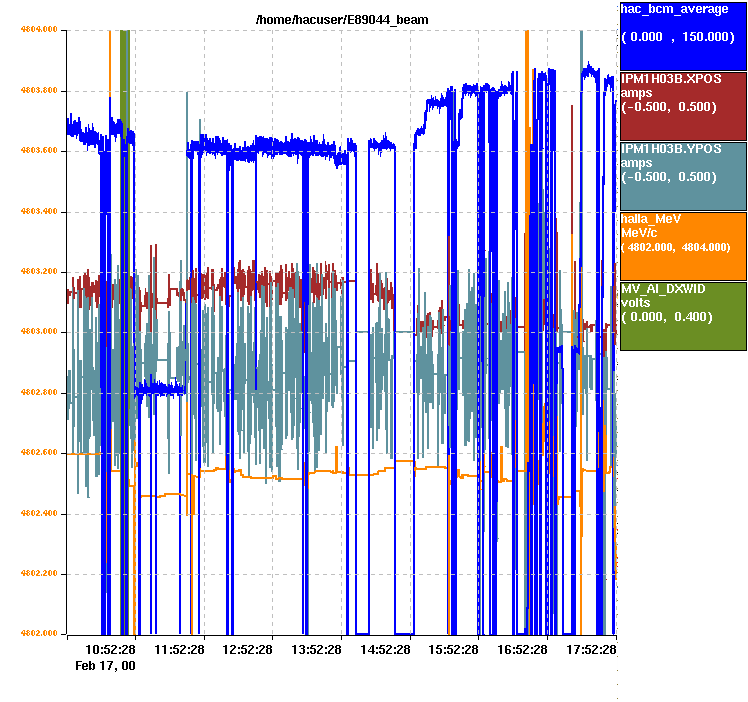Screen dimensions: 748x702
Task: Click the 12:52:28 time axis label
Action: click(x=247, y=649)
